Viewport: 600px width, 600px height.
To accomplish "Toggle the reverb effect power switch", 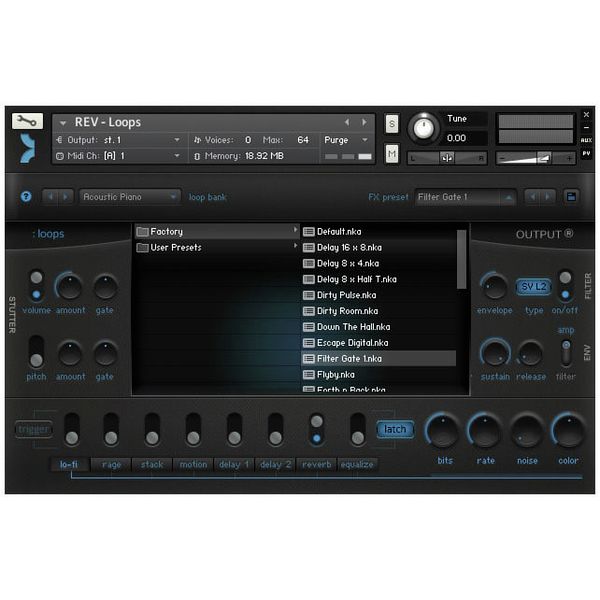I will click(316, 429).
